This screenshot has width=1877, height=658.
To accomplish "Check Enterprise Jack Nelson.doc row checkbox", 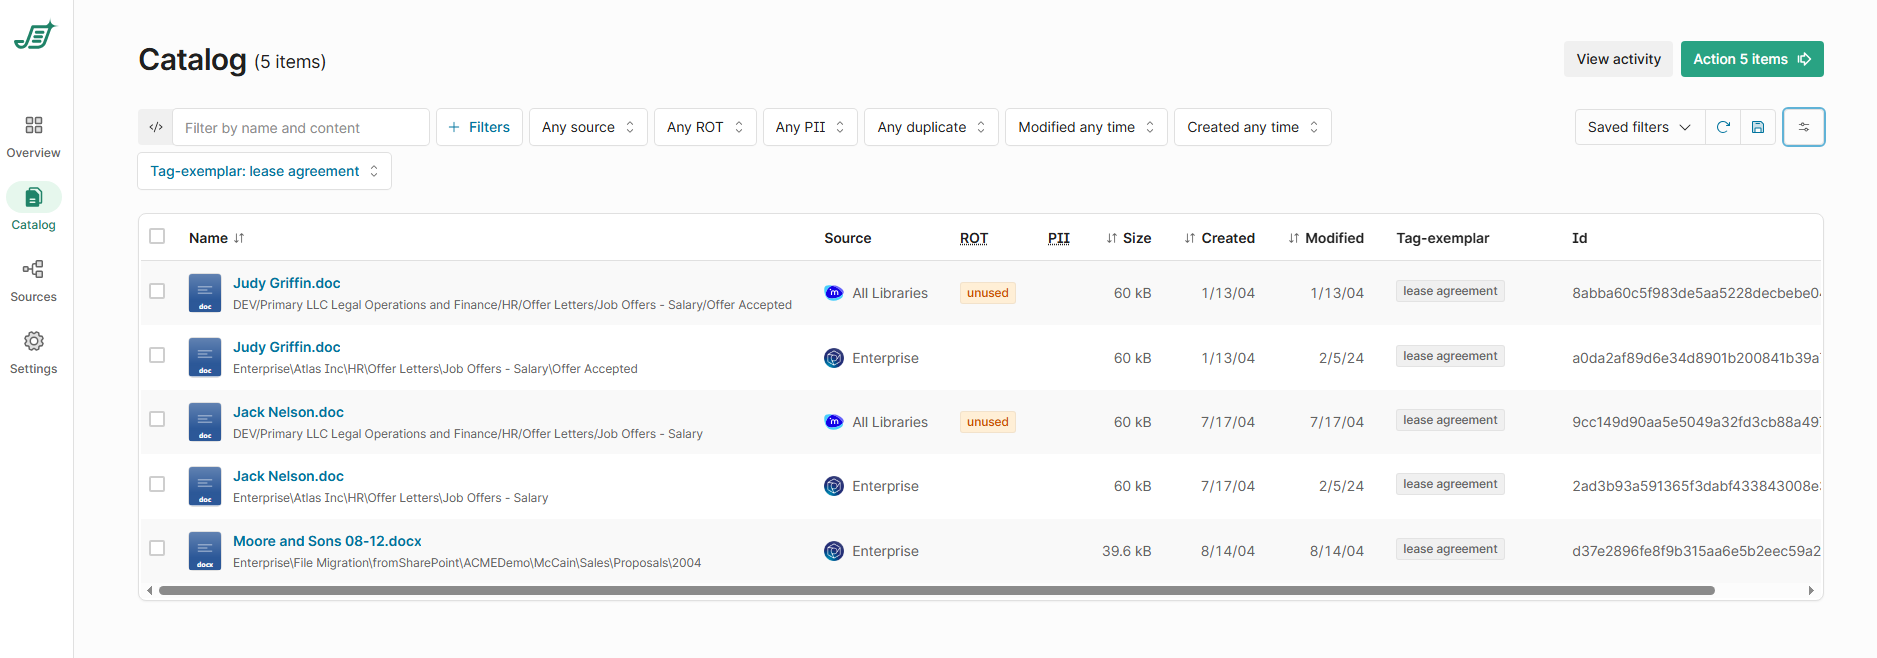I will pyautogui.click(x=157, y=484).
